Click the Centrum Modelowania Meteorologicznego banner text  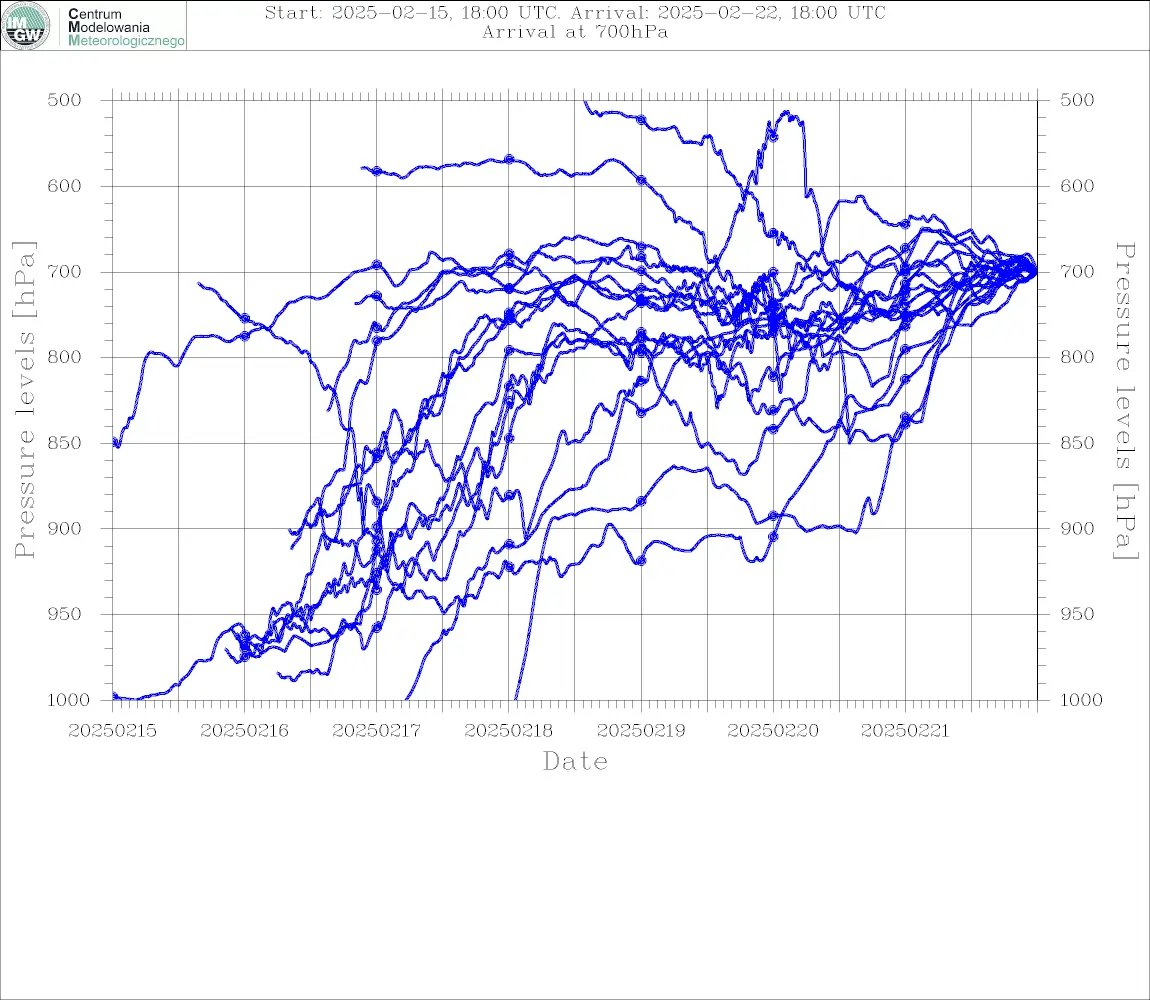click(125, 27)
